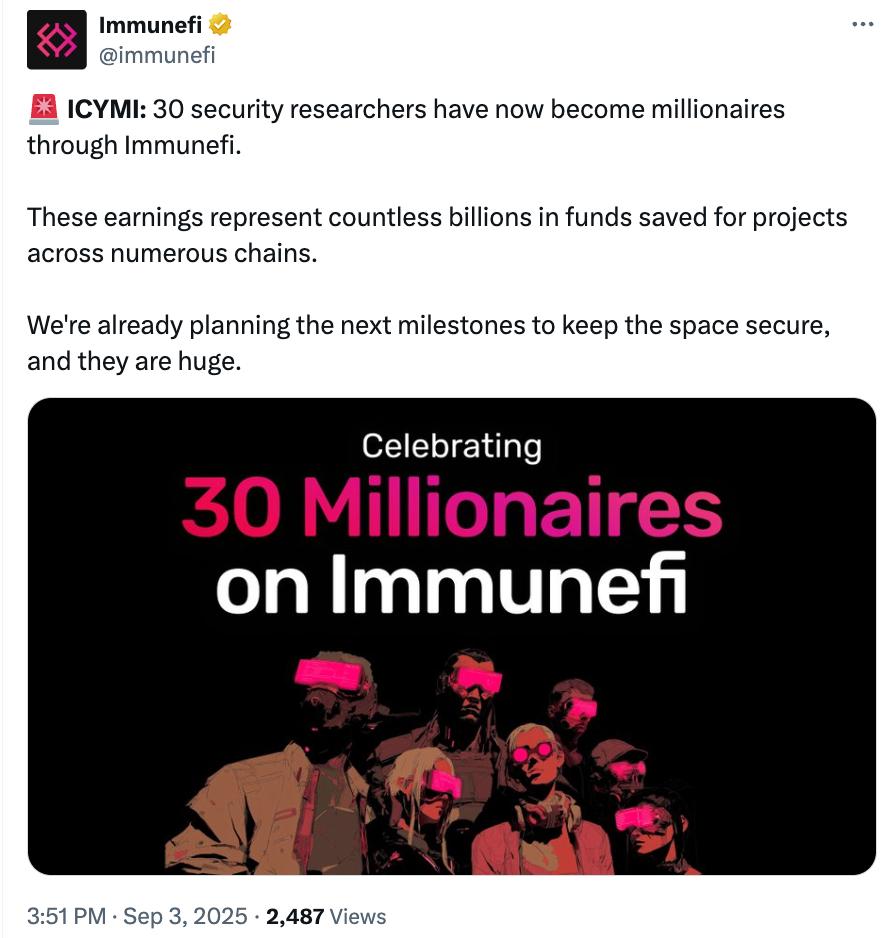
Task: Open the @immunefi handle link
Action: click(157, 55)
